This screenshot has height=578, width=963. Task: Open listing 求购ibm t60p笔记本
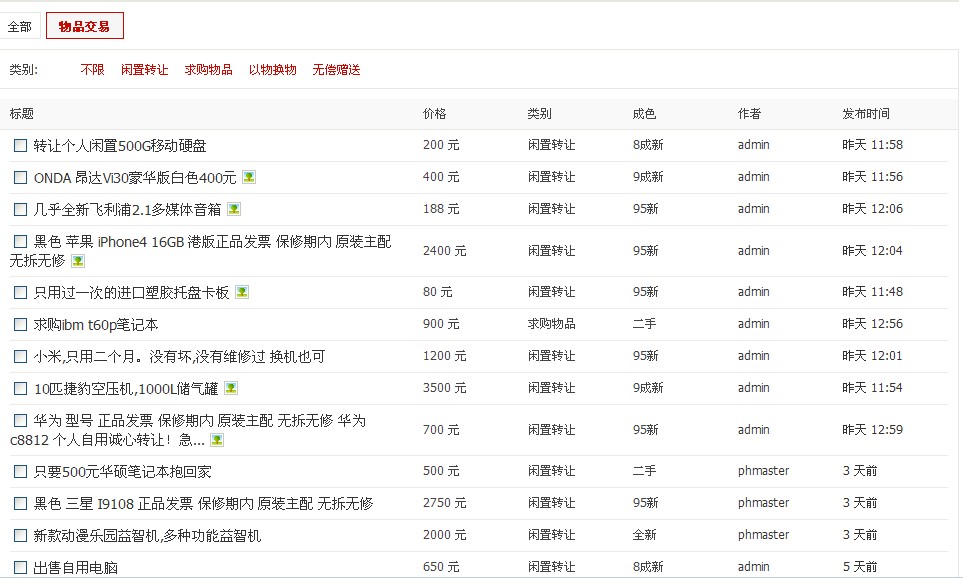[96, 324]
